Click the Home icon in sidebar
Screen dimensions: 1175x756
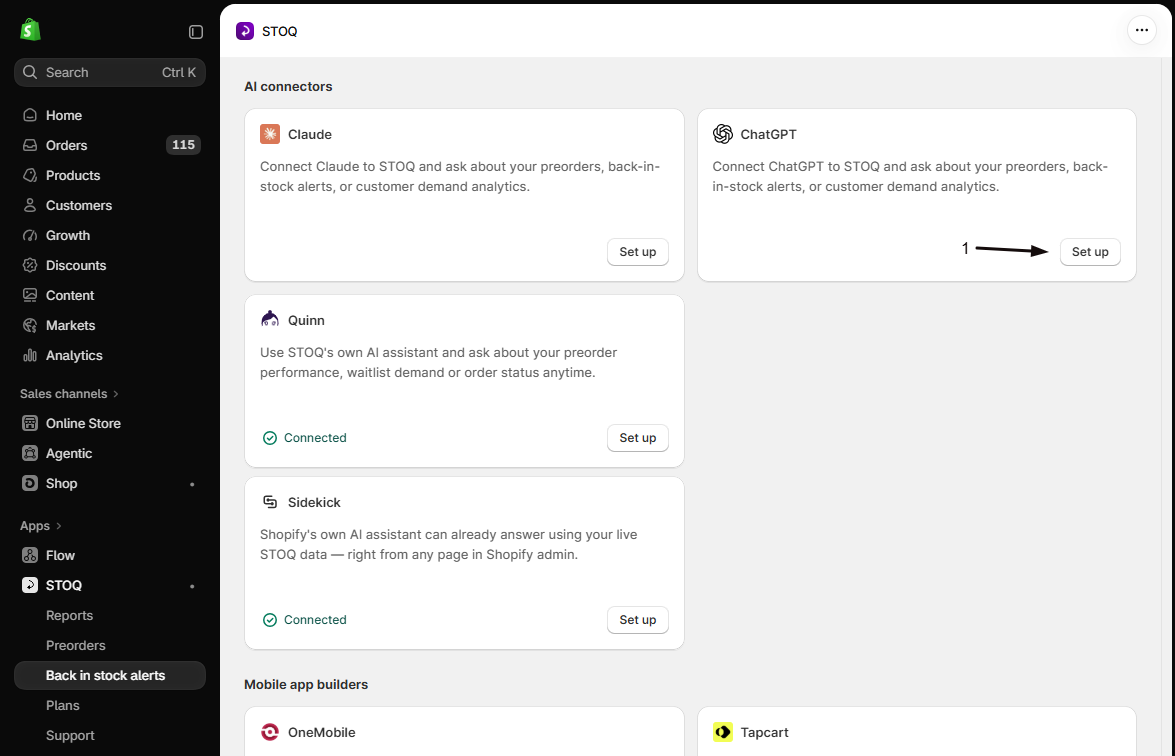30,115
